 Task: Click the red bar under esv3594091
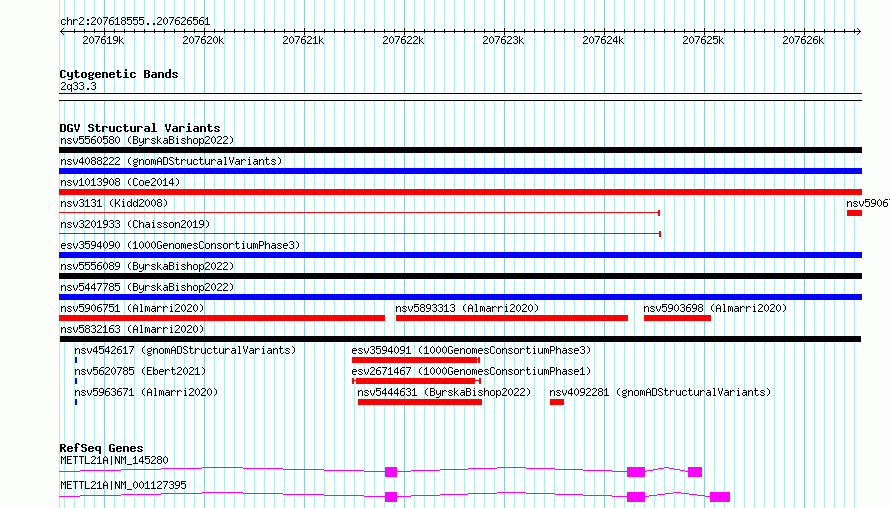[x=415, y=360]
